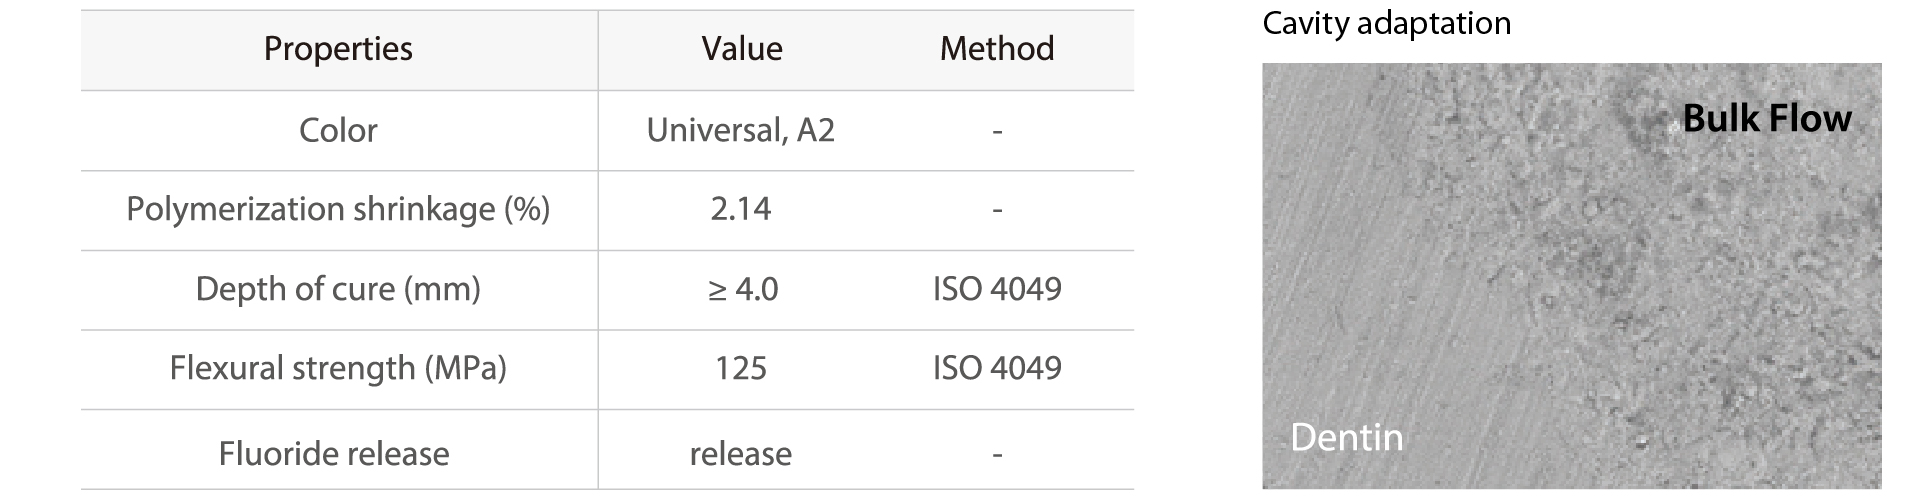The height and width of the screenshot is (501, 1911).
Task: Click ISO 4049 in the Flexural strength row
Action: pyautogui.click(x=997, y=368)
